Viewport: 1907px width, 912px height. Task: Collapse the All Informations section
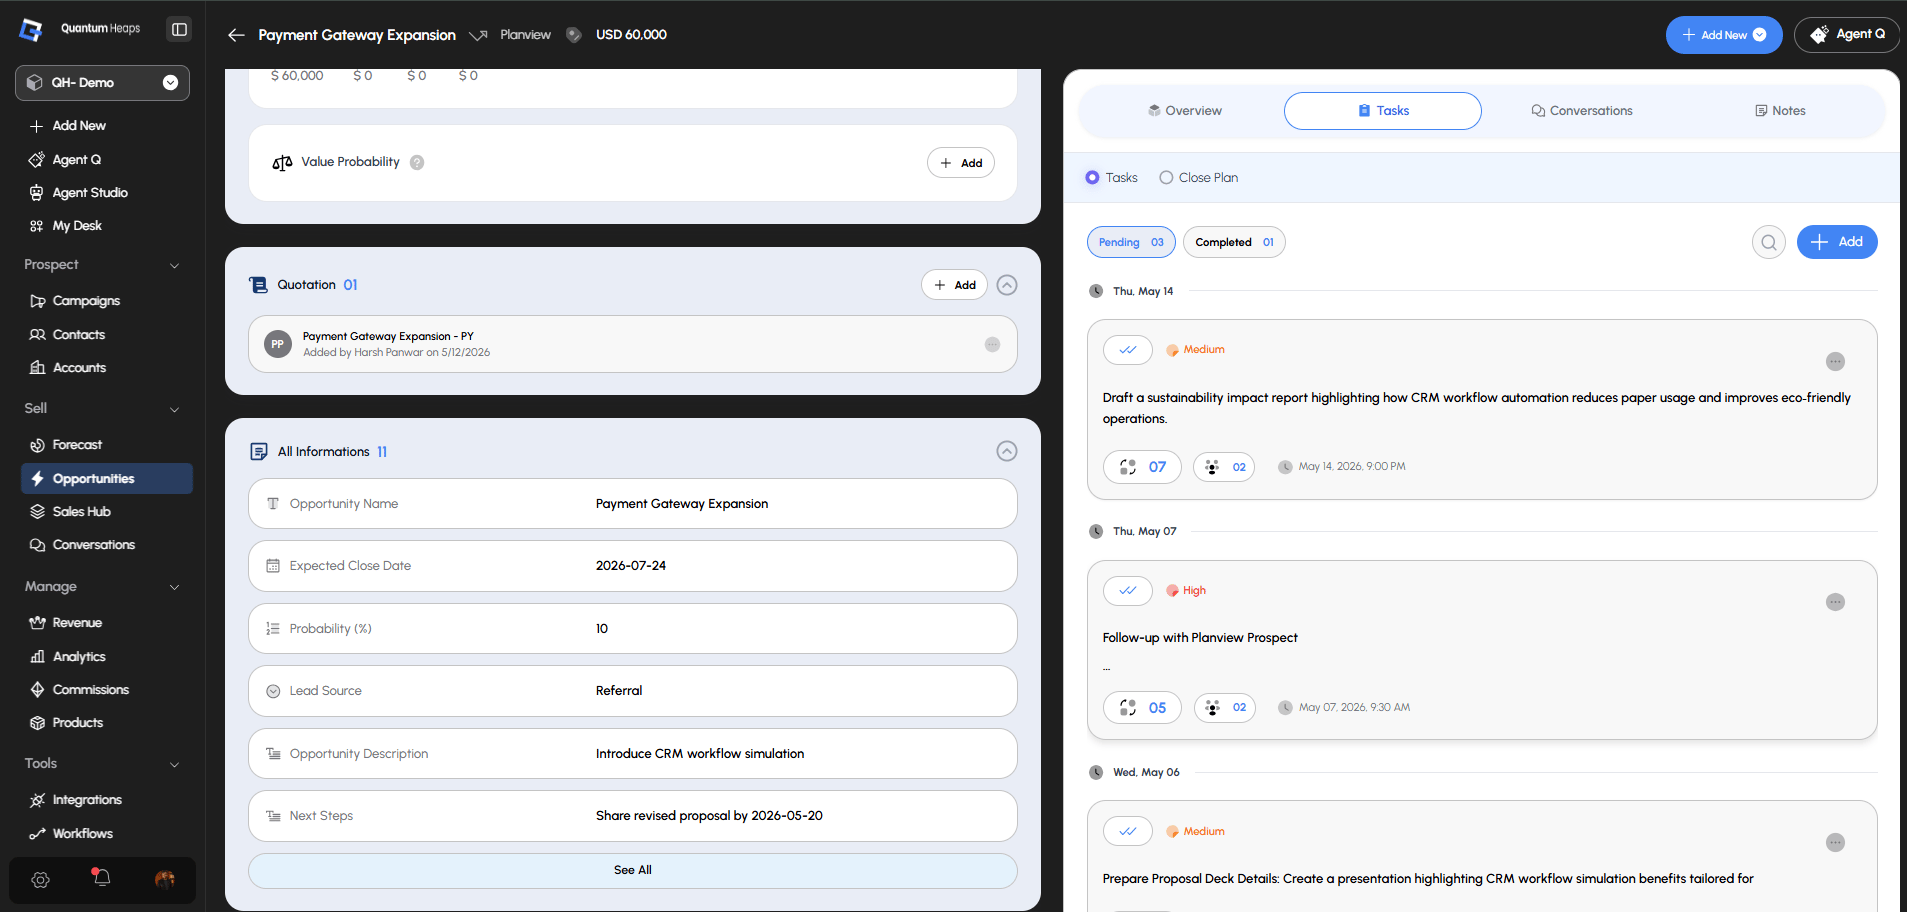click(x=1007, y=451)
